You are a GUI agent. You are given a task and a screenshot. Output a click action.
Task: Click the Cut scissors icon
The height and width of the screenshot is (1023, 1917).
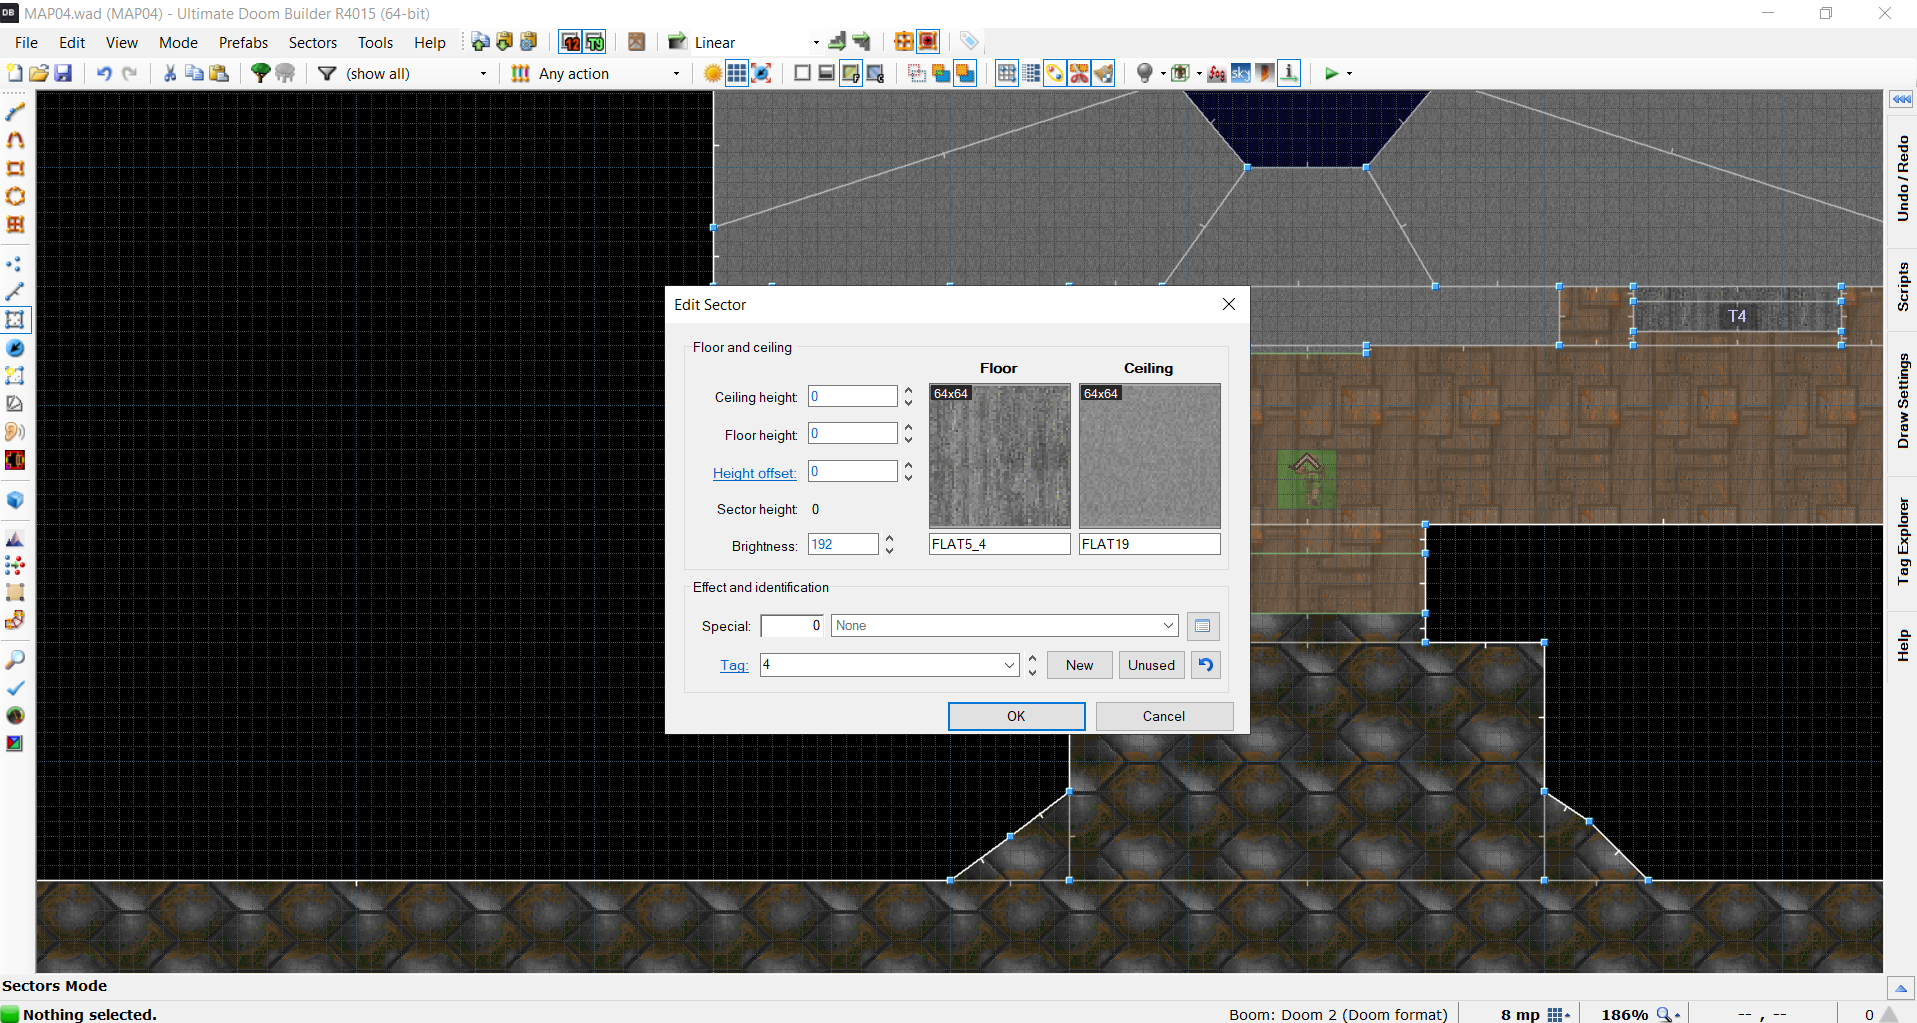click(170, 73)
